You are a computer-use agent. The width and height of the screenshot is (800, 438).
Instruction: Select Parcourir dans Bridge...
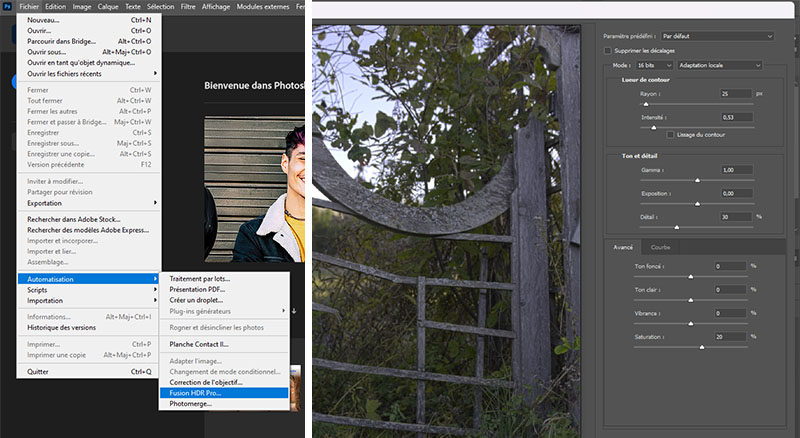pos(89,41)
